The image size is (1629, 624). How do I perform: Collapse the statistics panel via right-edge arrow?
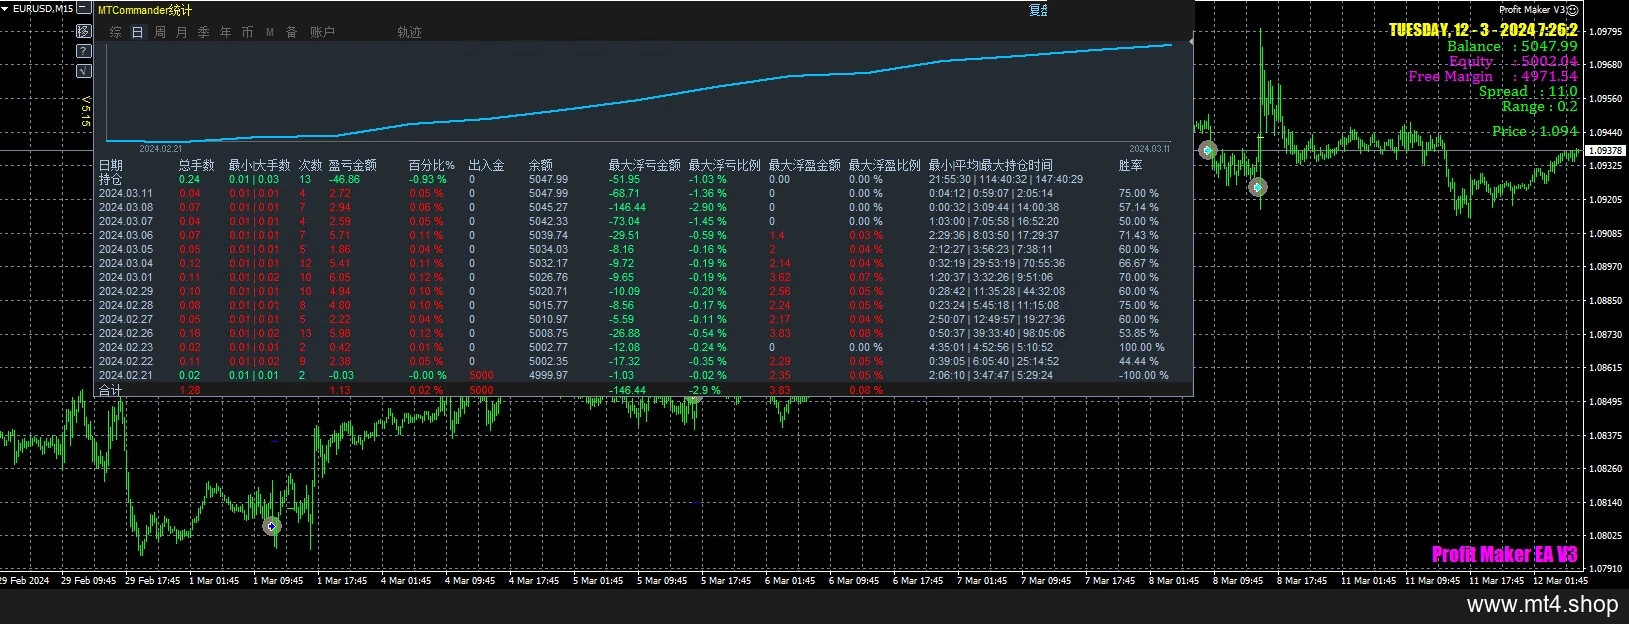click(1190, 42)
